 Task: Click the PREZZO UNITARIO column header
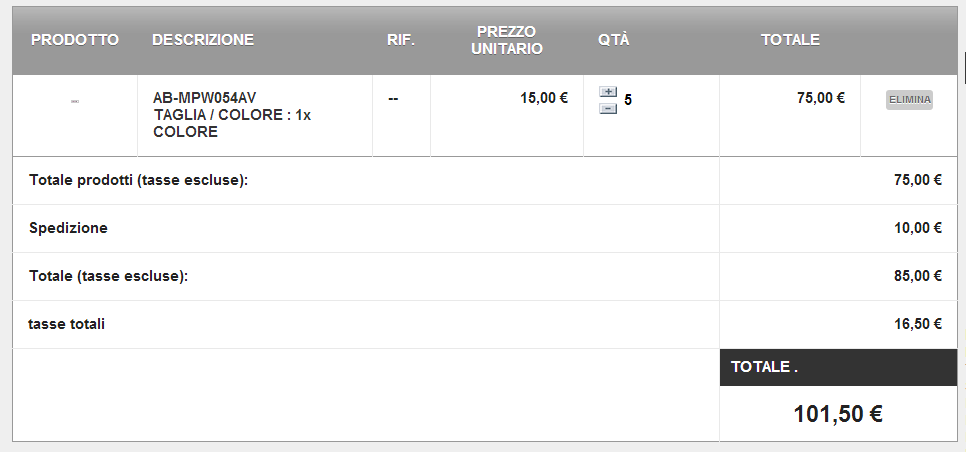point(507,40)
